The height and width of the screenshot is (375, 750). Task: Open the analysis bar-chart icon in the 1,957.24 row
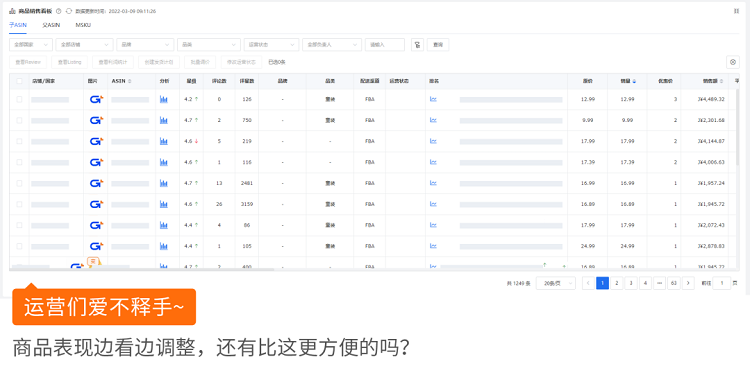pyautogui.click(x=164, y=183)
